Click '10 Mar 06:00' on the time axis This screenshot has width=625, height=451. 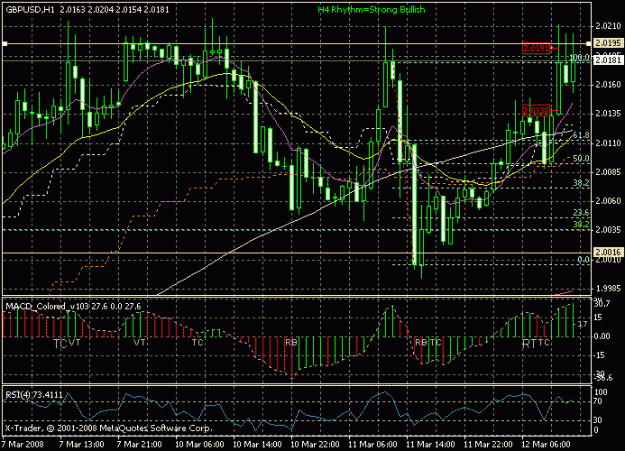point(199,444)
